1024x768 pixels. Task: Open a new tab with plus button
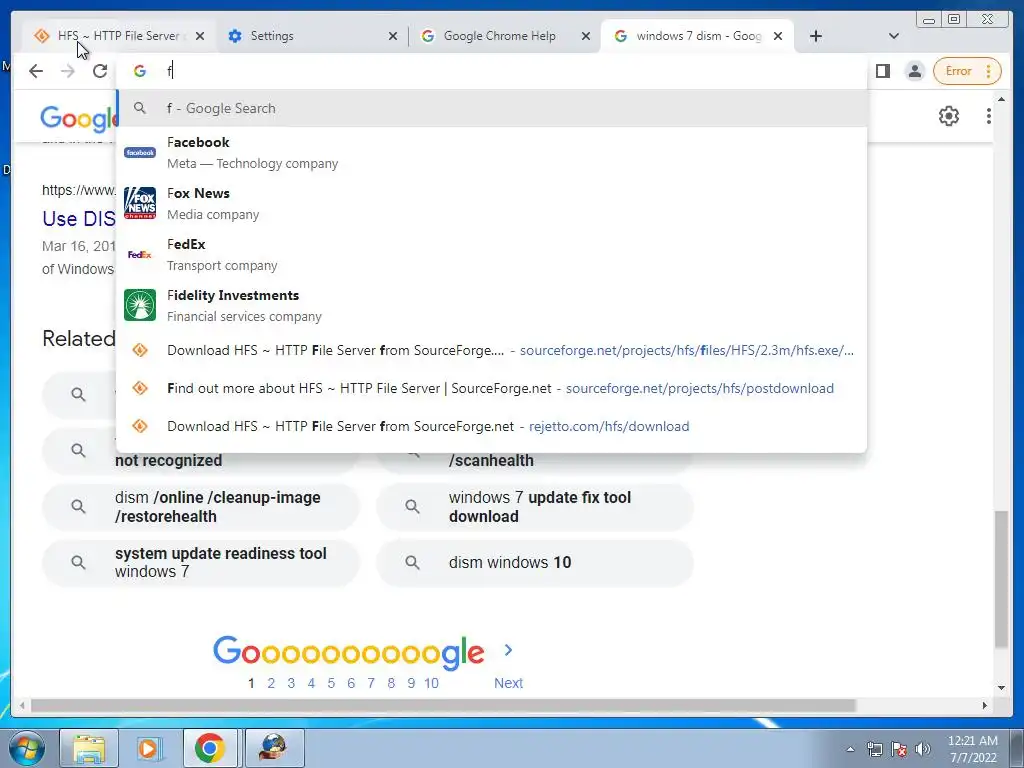pyautogui.click(x=816, y=36)
